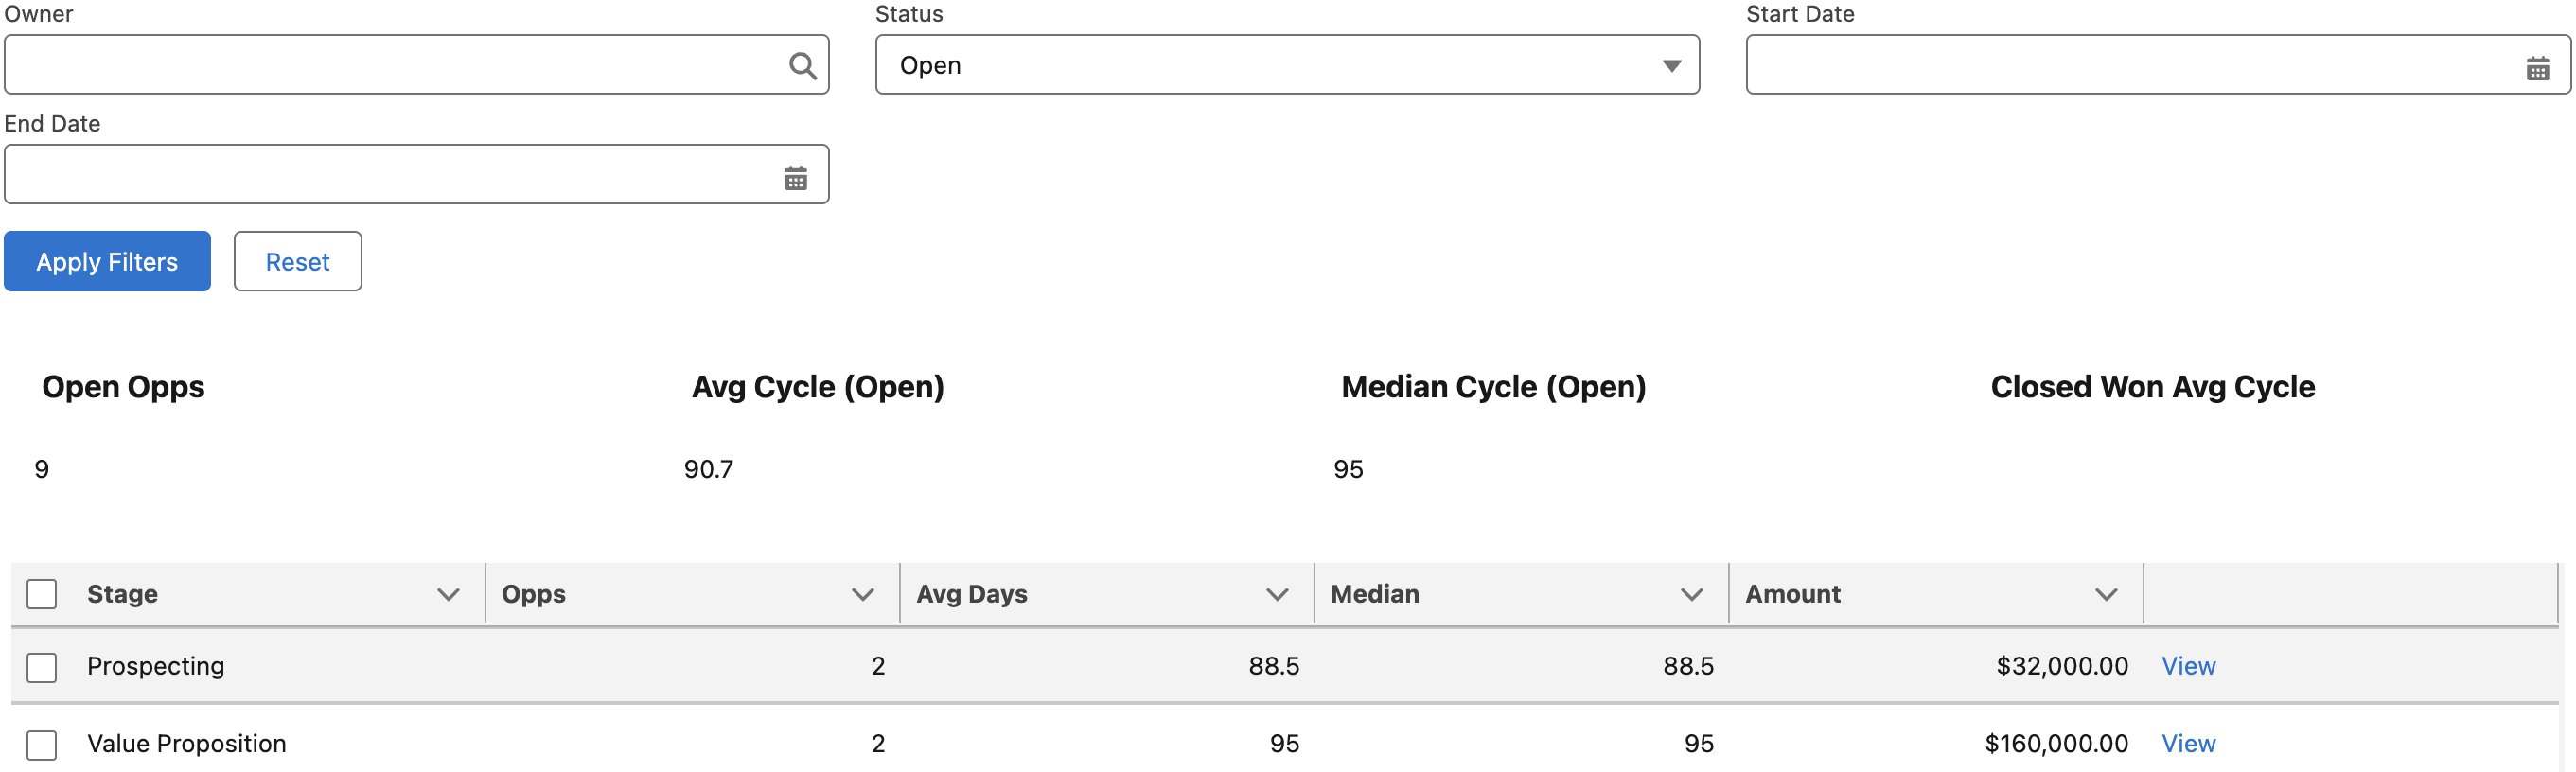Click the Reset button
Image resolution: width=2576 pixels, height=772 pixels.
(x=297, y=262)
